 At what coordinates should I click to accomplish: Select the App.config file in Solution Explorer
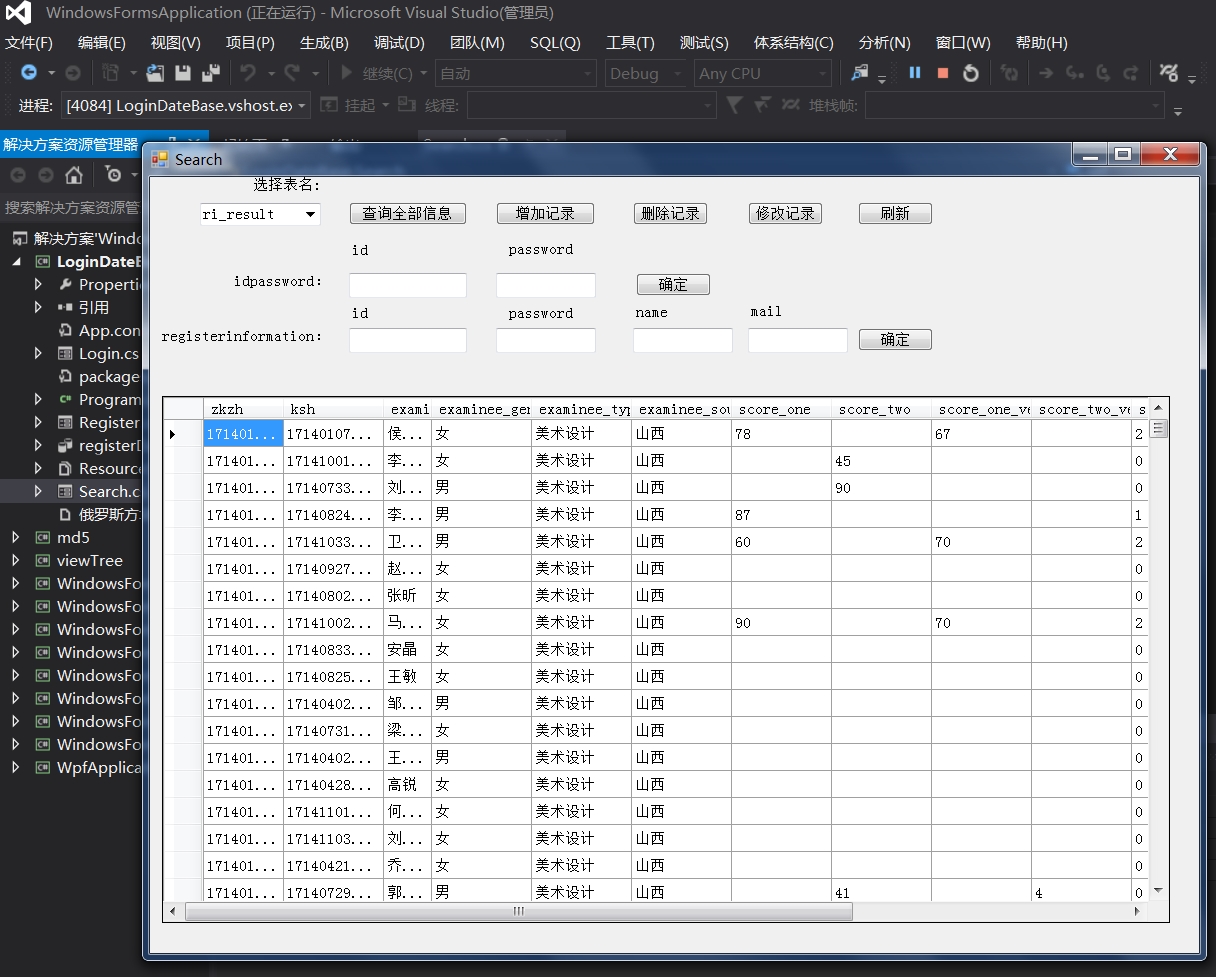tap(99, 330)
